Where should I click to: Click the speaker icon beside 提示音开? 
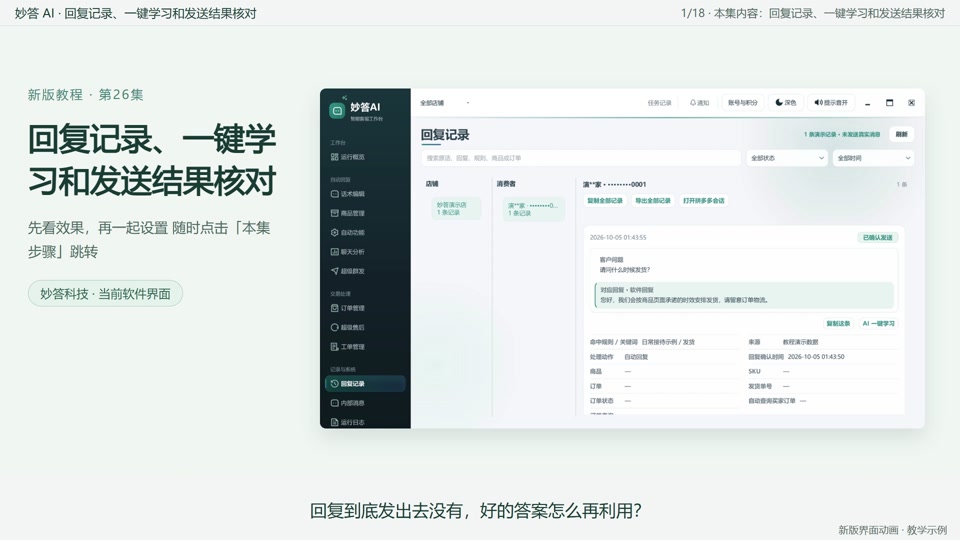818,102
